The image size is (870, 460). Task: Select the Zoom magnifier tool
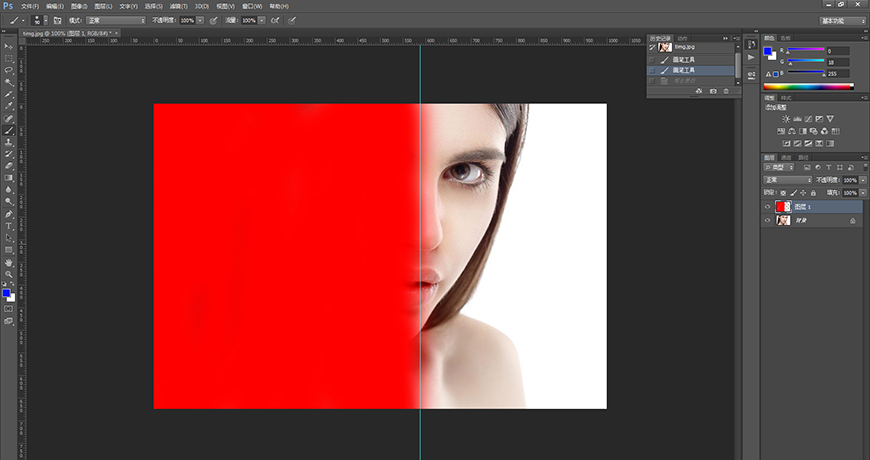[x=9, y=274]
